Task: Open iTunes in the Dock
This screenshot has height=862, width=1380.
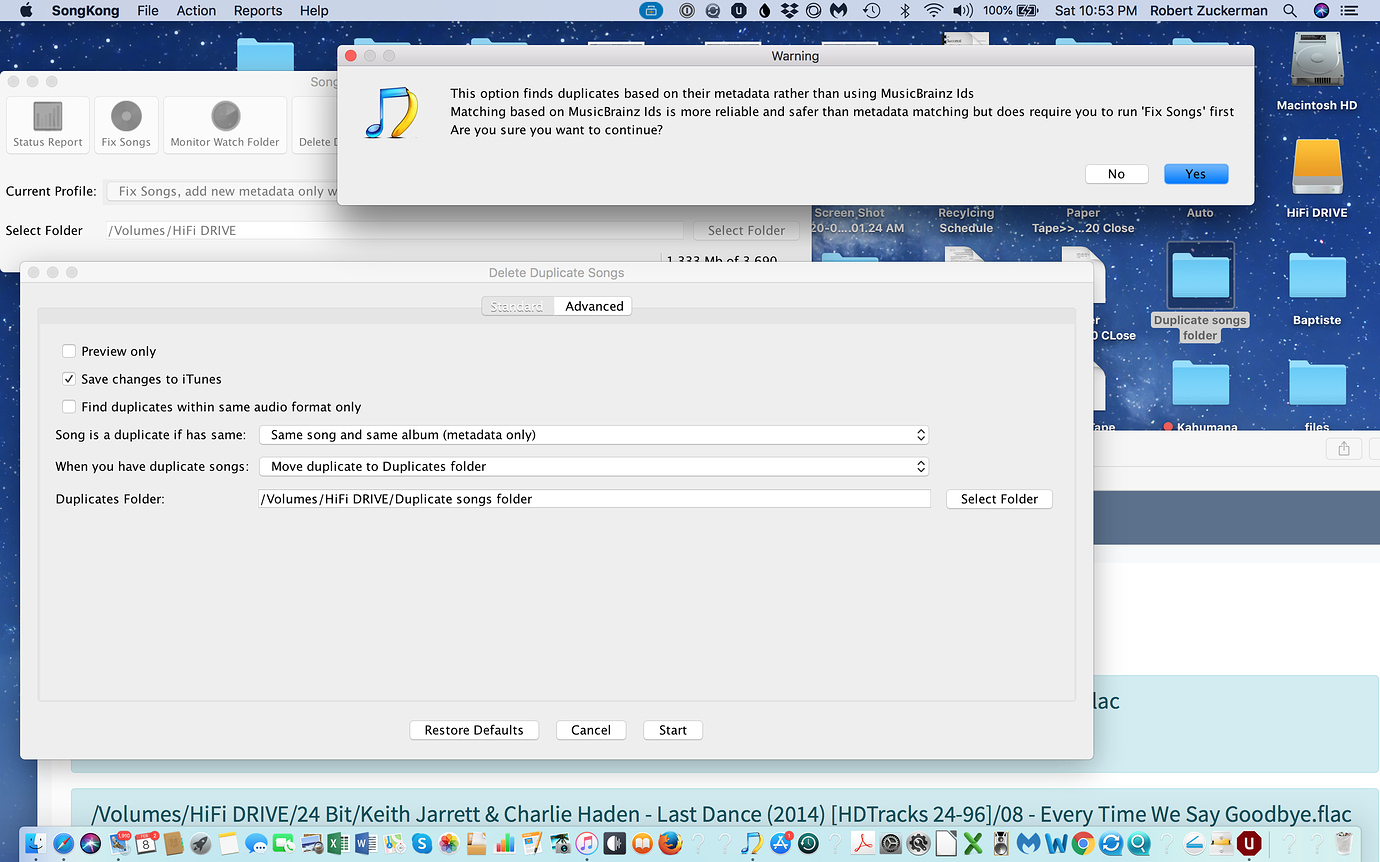Action: click(x=587, y=843)
